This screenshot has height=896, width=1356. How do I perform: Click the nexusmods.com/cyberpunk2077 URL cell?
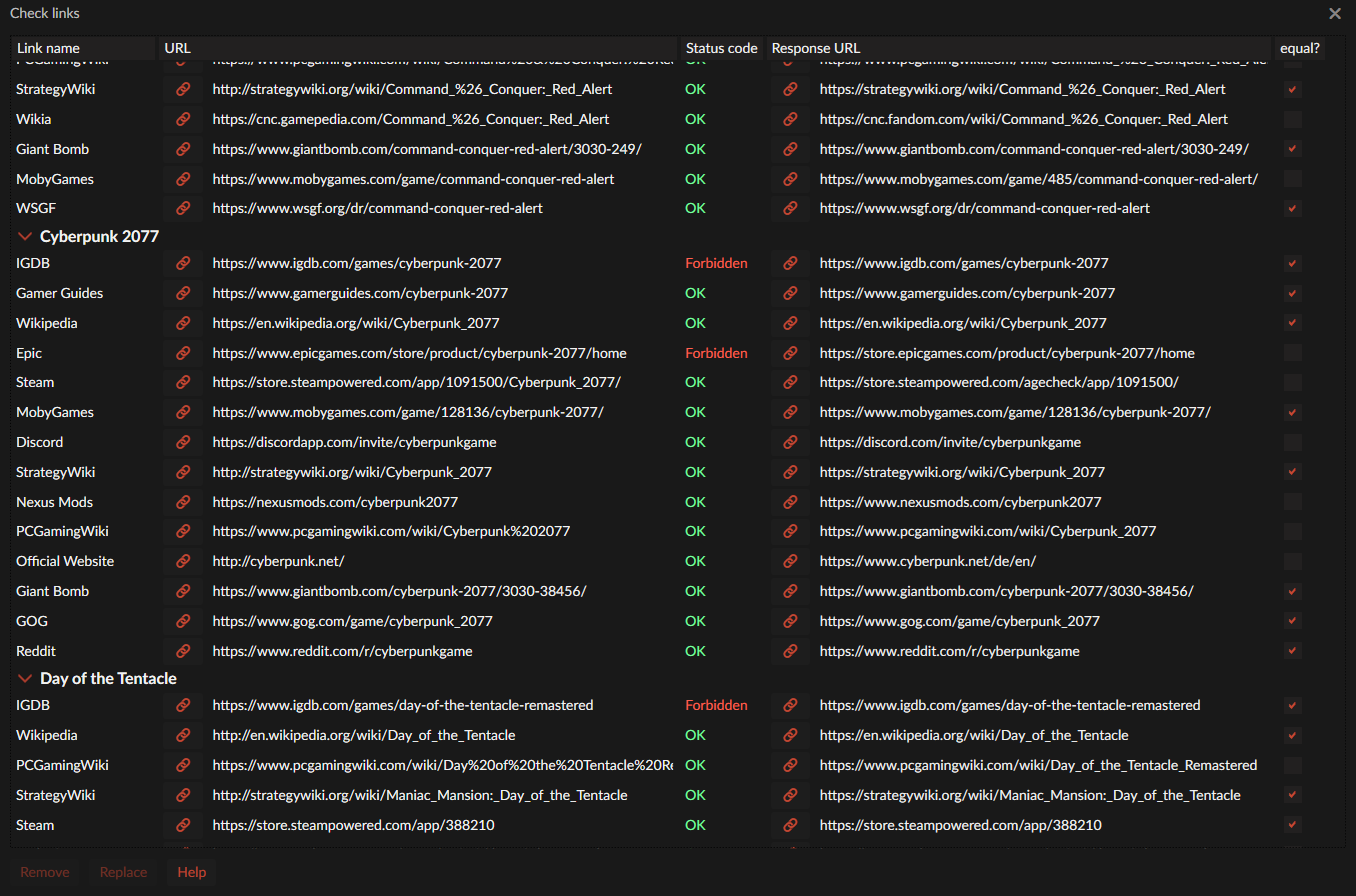pos(335,502)
